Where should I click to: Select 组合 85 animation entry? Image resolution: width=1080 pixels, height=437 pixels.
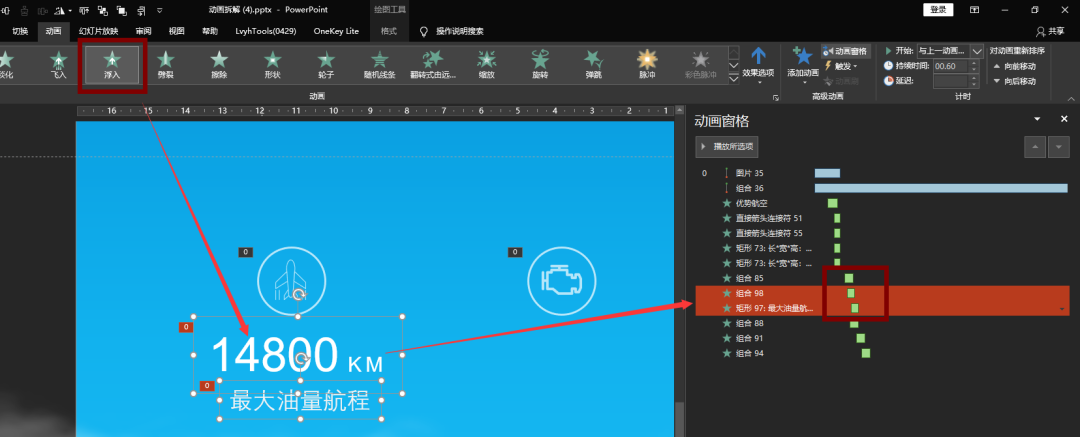point(749,278)
